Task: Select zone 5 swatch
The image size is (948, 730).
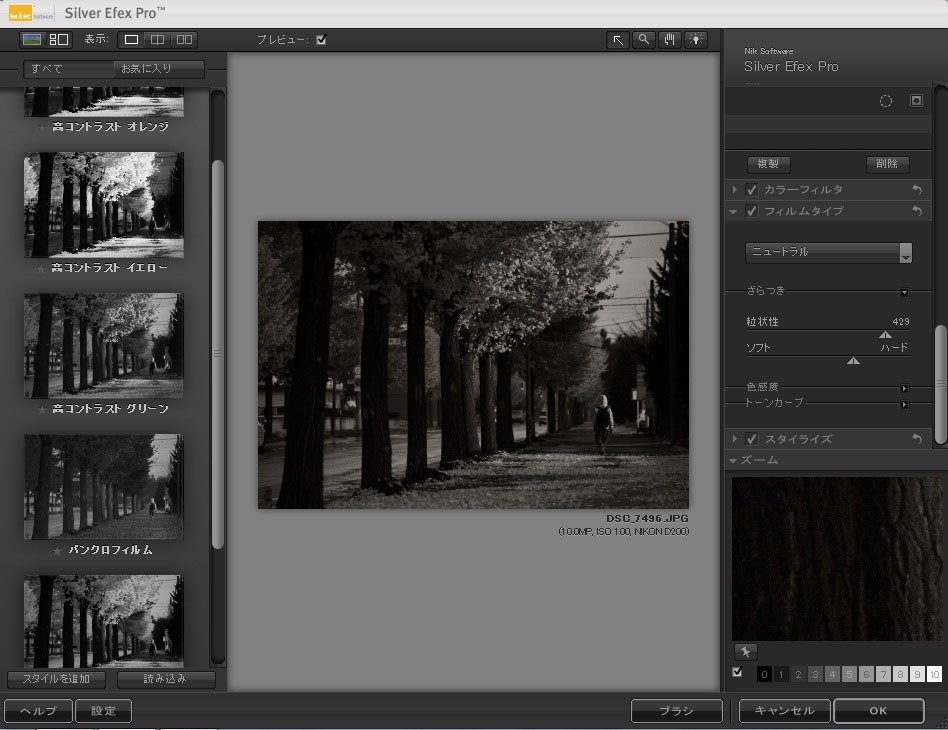Action: [849, 674]
